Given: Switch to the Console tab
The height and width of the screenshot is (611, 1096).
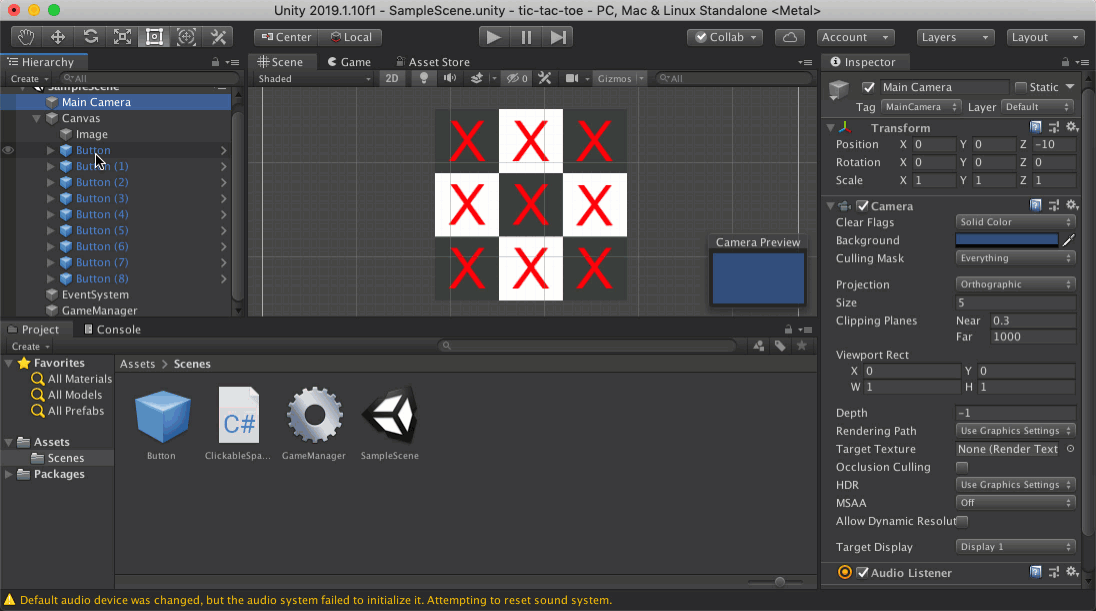Looking at the screenshot, I should (112, 329).
